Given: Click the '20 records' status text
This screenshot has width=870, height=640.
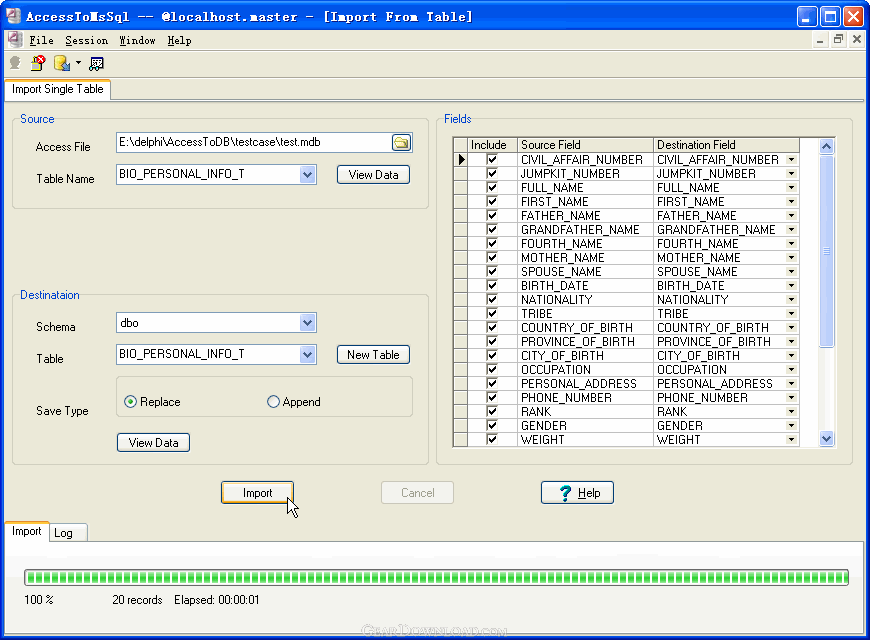Looking at the screenshot, I should tap(137, 600).
